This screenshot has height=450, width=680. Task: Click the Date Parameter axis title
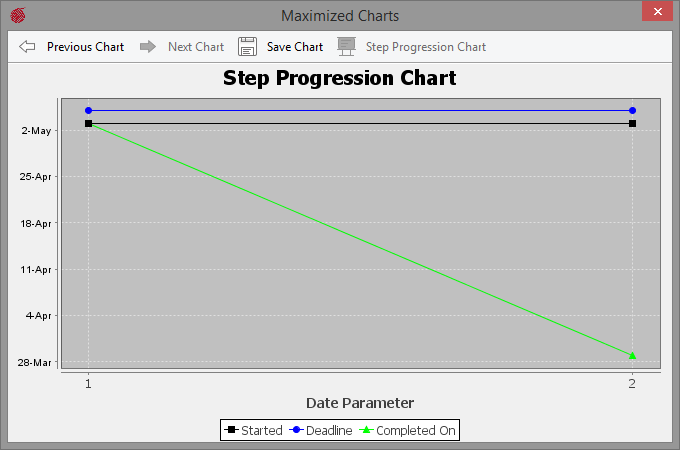[x=360, y=403]
